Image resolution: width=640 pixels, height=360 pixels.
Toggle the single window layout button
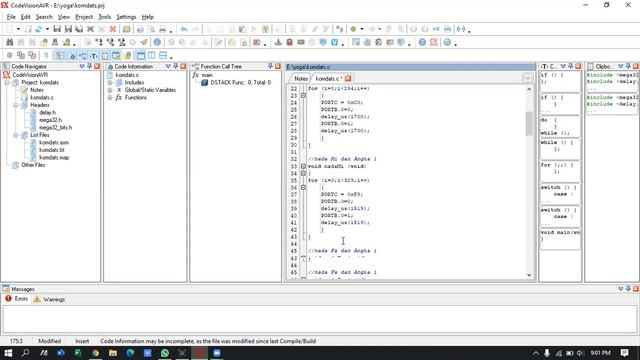pyautogui.click(x=141, y=56)
